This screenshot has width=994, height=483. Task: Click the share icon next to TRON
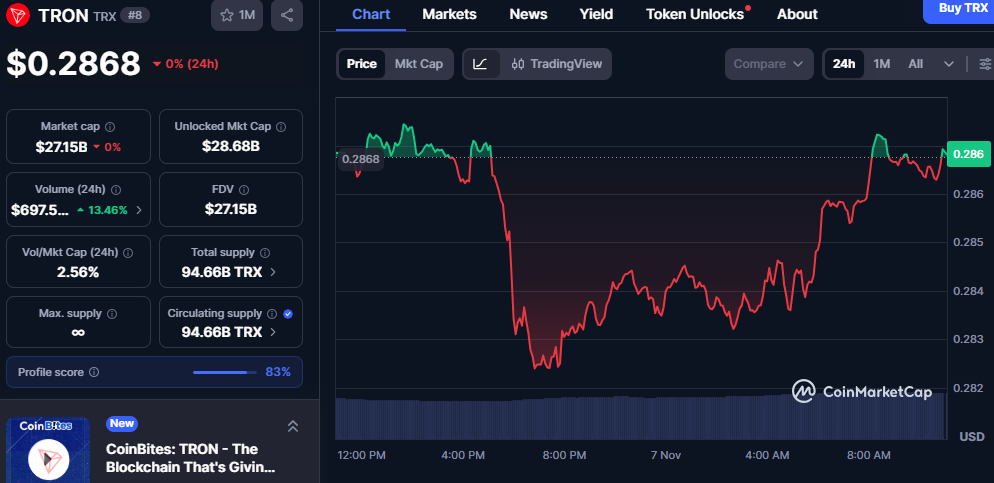[287, 15]
